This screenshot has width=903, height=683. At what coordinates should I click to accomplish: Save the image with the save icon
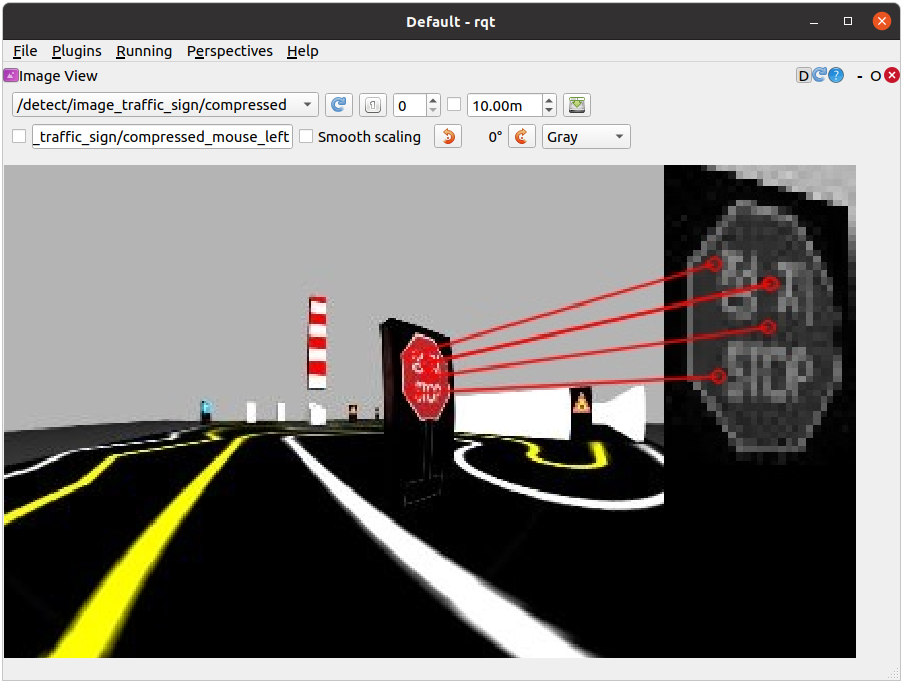pos(577,105)
